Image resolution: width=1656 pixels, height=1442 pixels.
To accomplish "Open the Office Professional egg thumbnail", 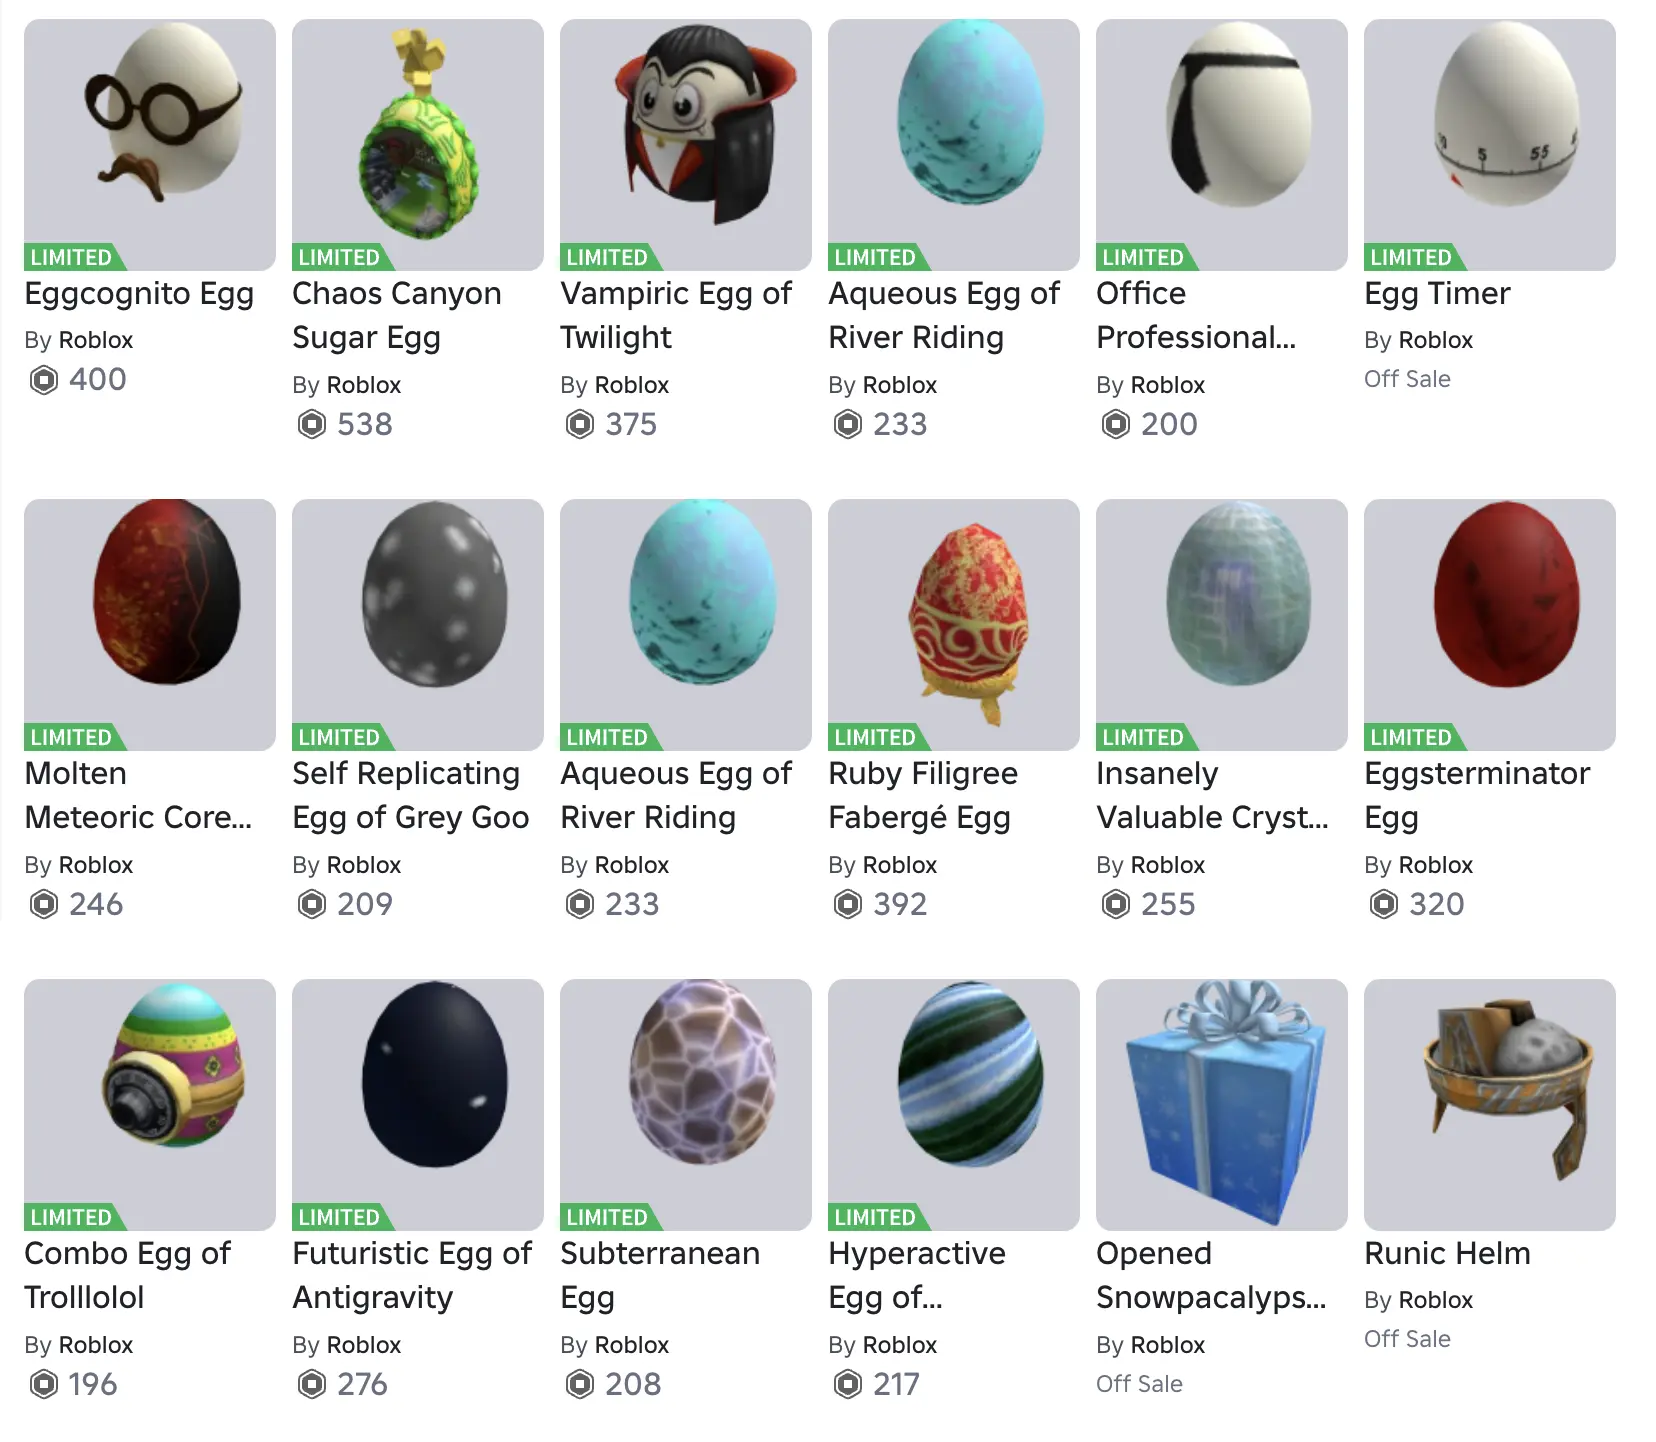I will (x=1222, y=145).
